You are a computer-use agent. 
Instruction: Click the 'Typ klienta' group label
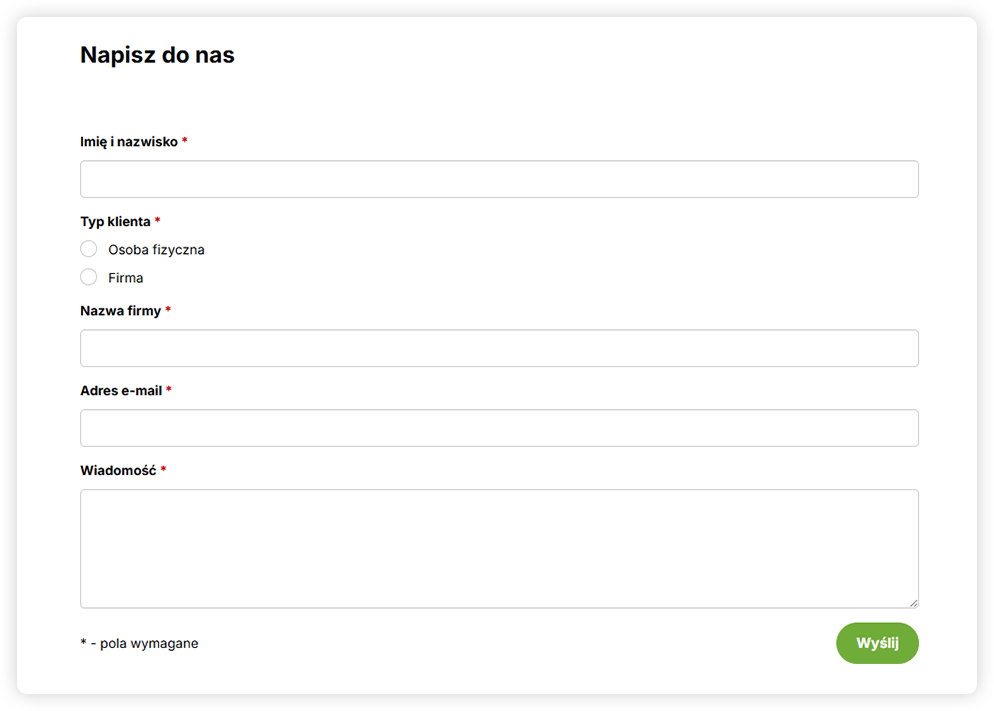click(x=115, y=222)
